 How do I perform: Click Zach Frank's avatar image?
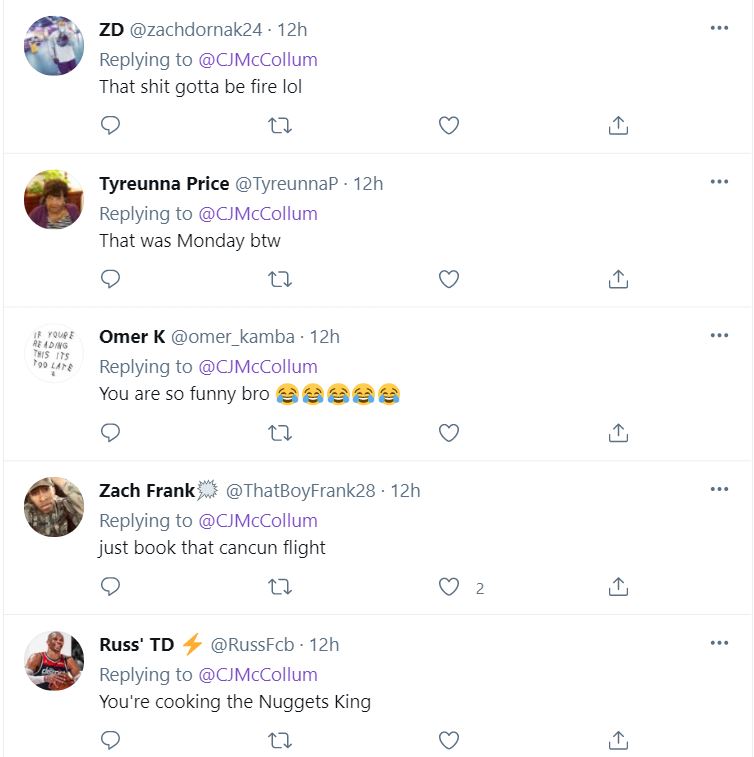[x=53, y=507]
